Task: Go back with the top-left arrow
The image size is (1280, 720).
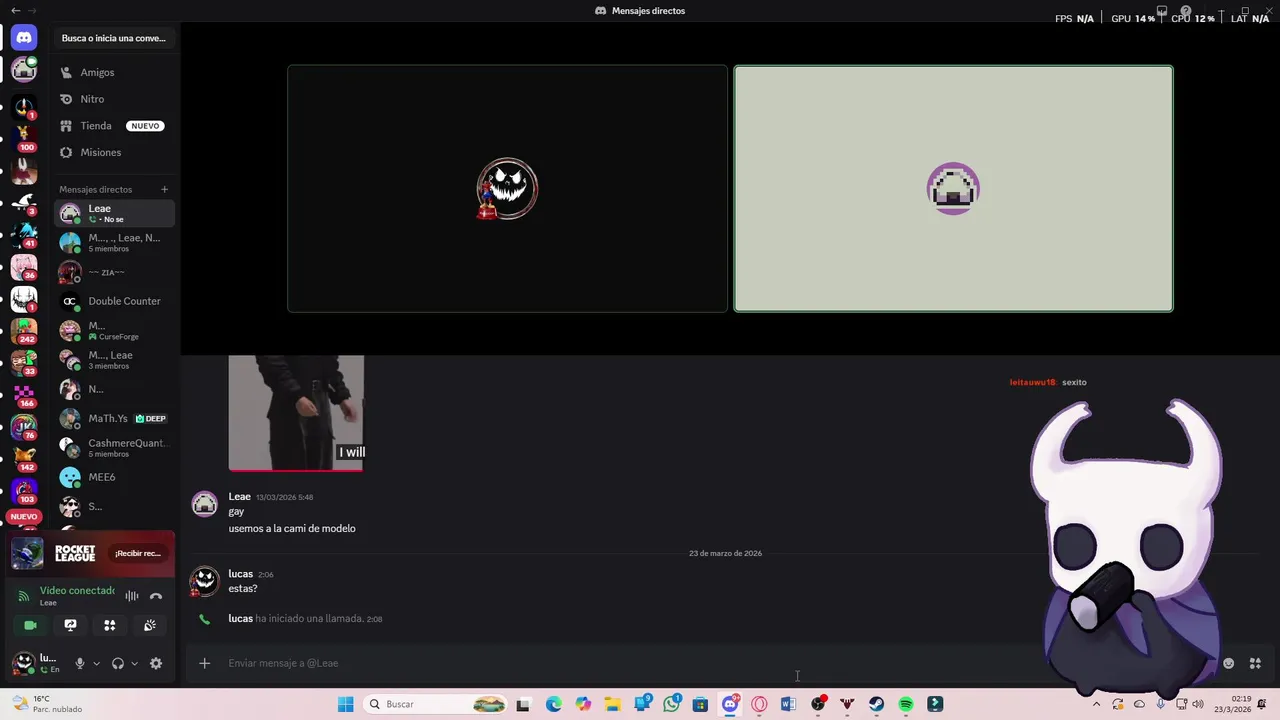Action: pos(14,10)
